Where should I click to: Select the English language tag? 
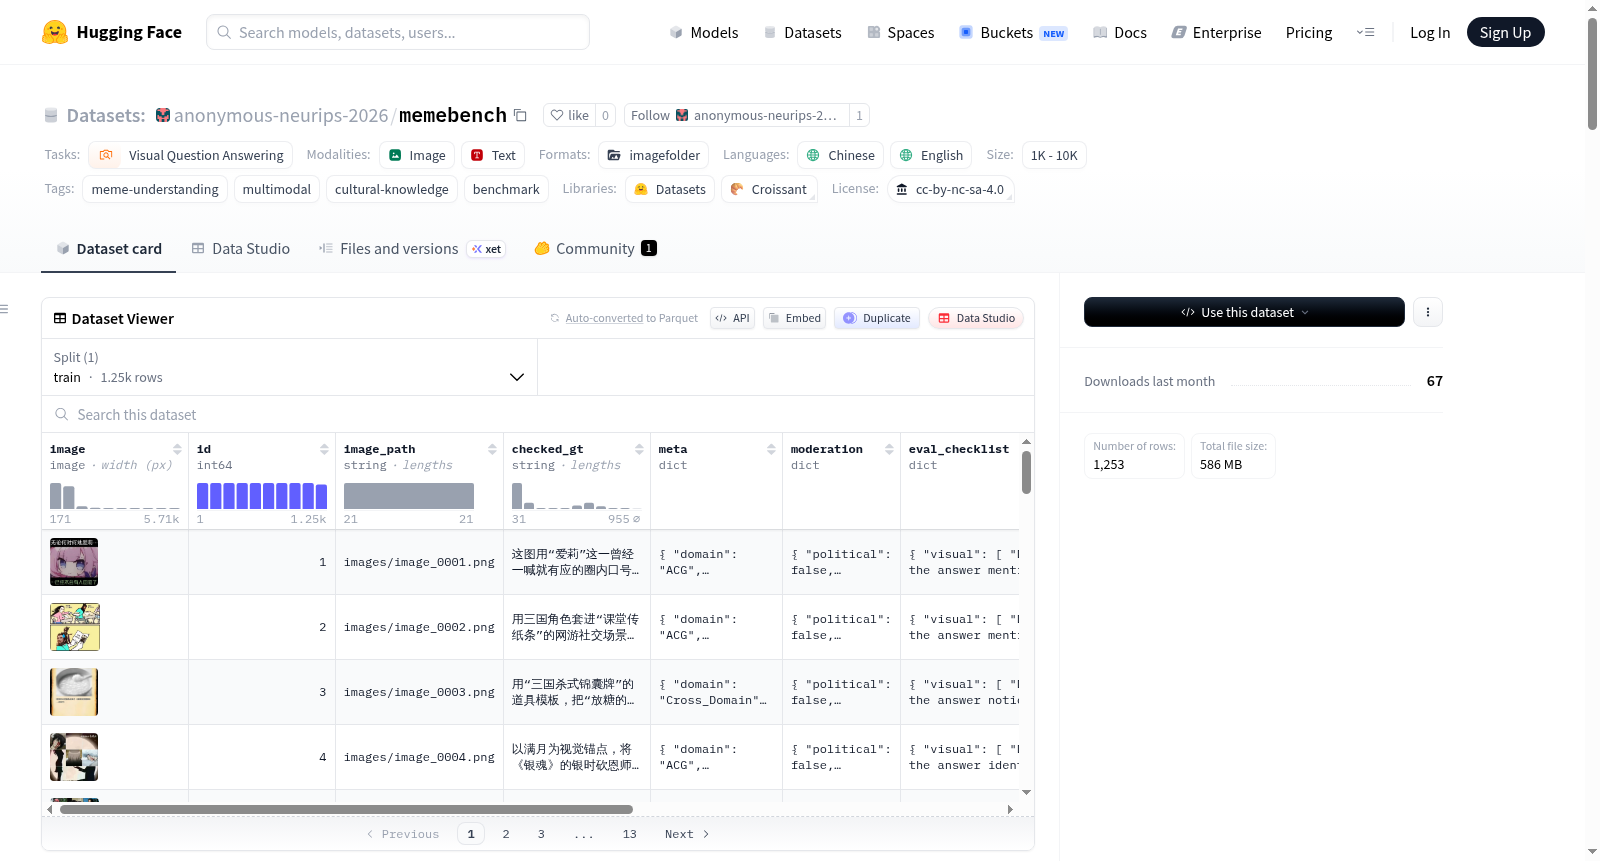[931, 155]
